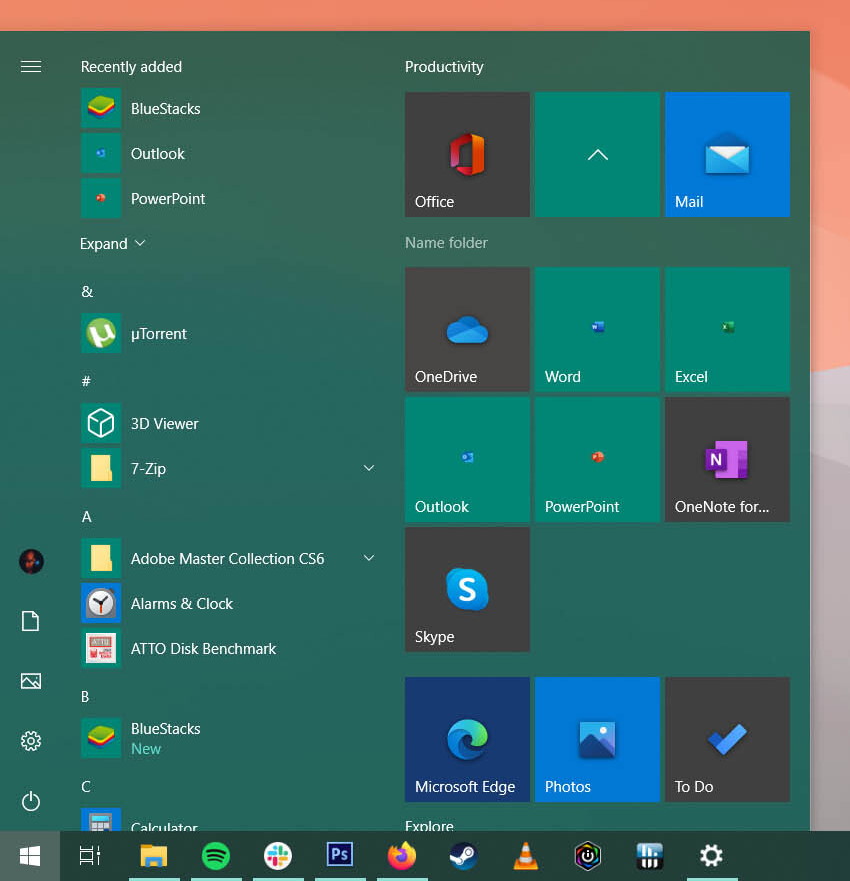
Task: Rename the folder using the Name folder field
Action: coord(446,242)
